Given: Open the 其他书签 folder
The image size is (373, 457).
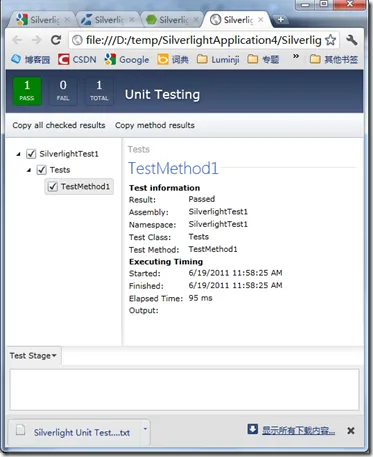Looking at the screenshot, I should tap(334, 60).
